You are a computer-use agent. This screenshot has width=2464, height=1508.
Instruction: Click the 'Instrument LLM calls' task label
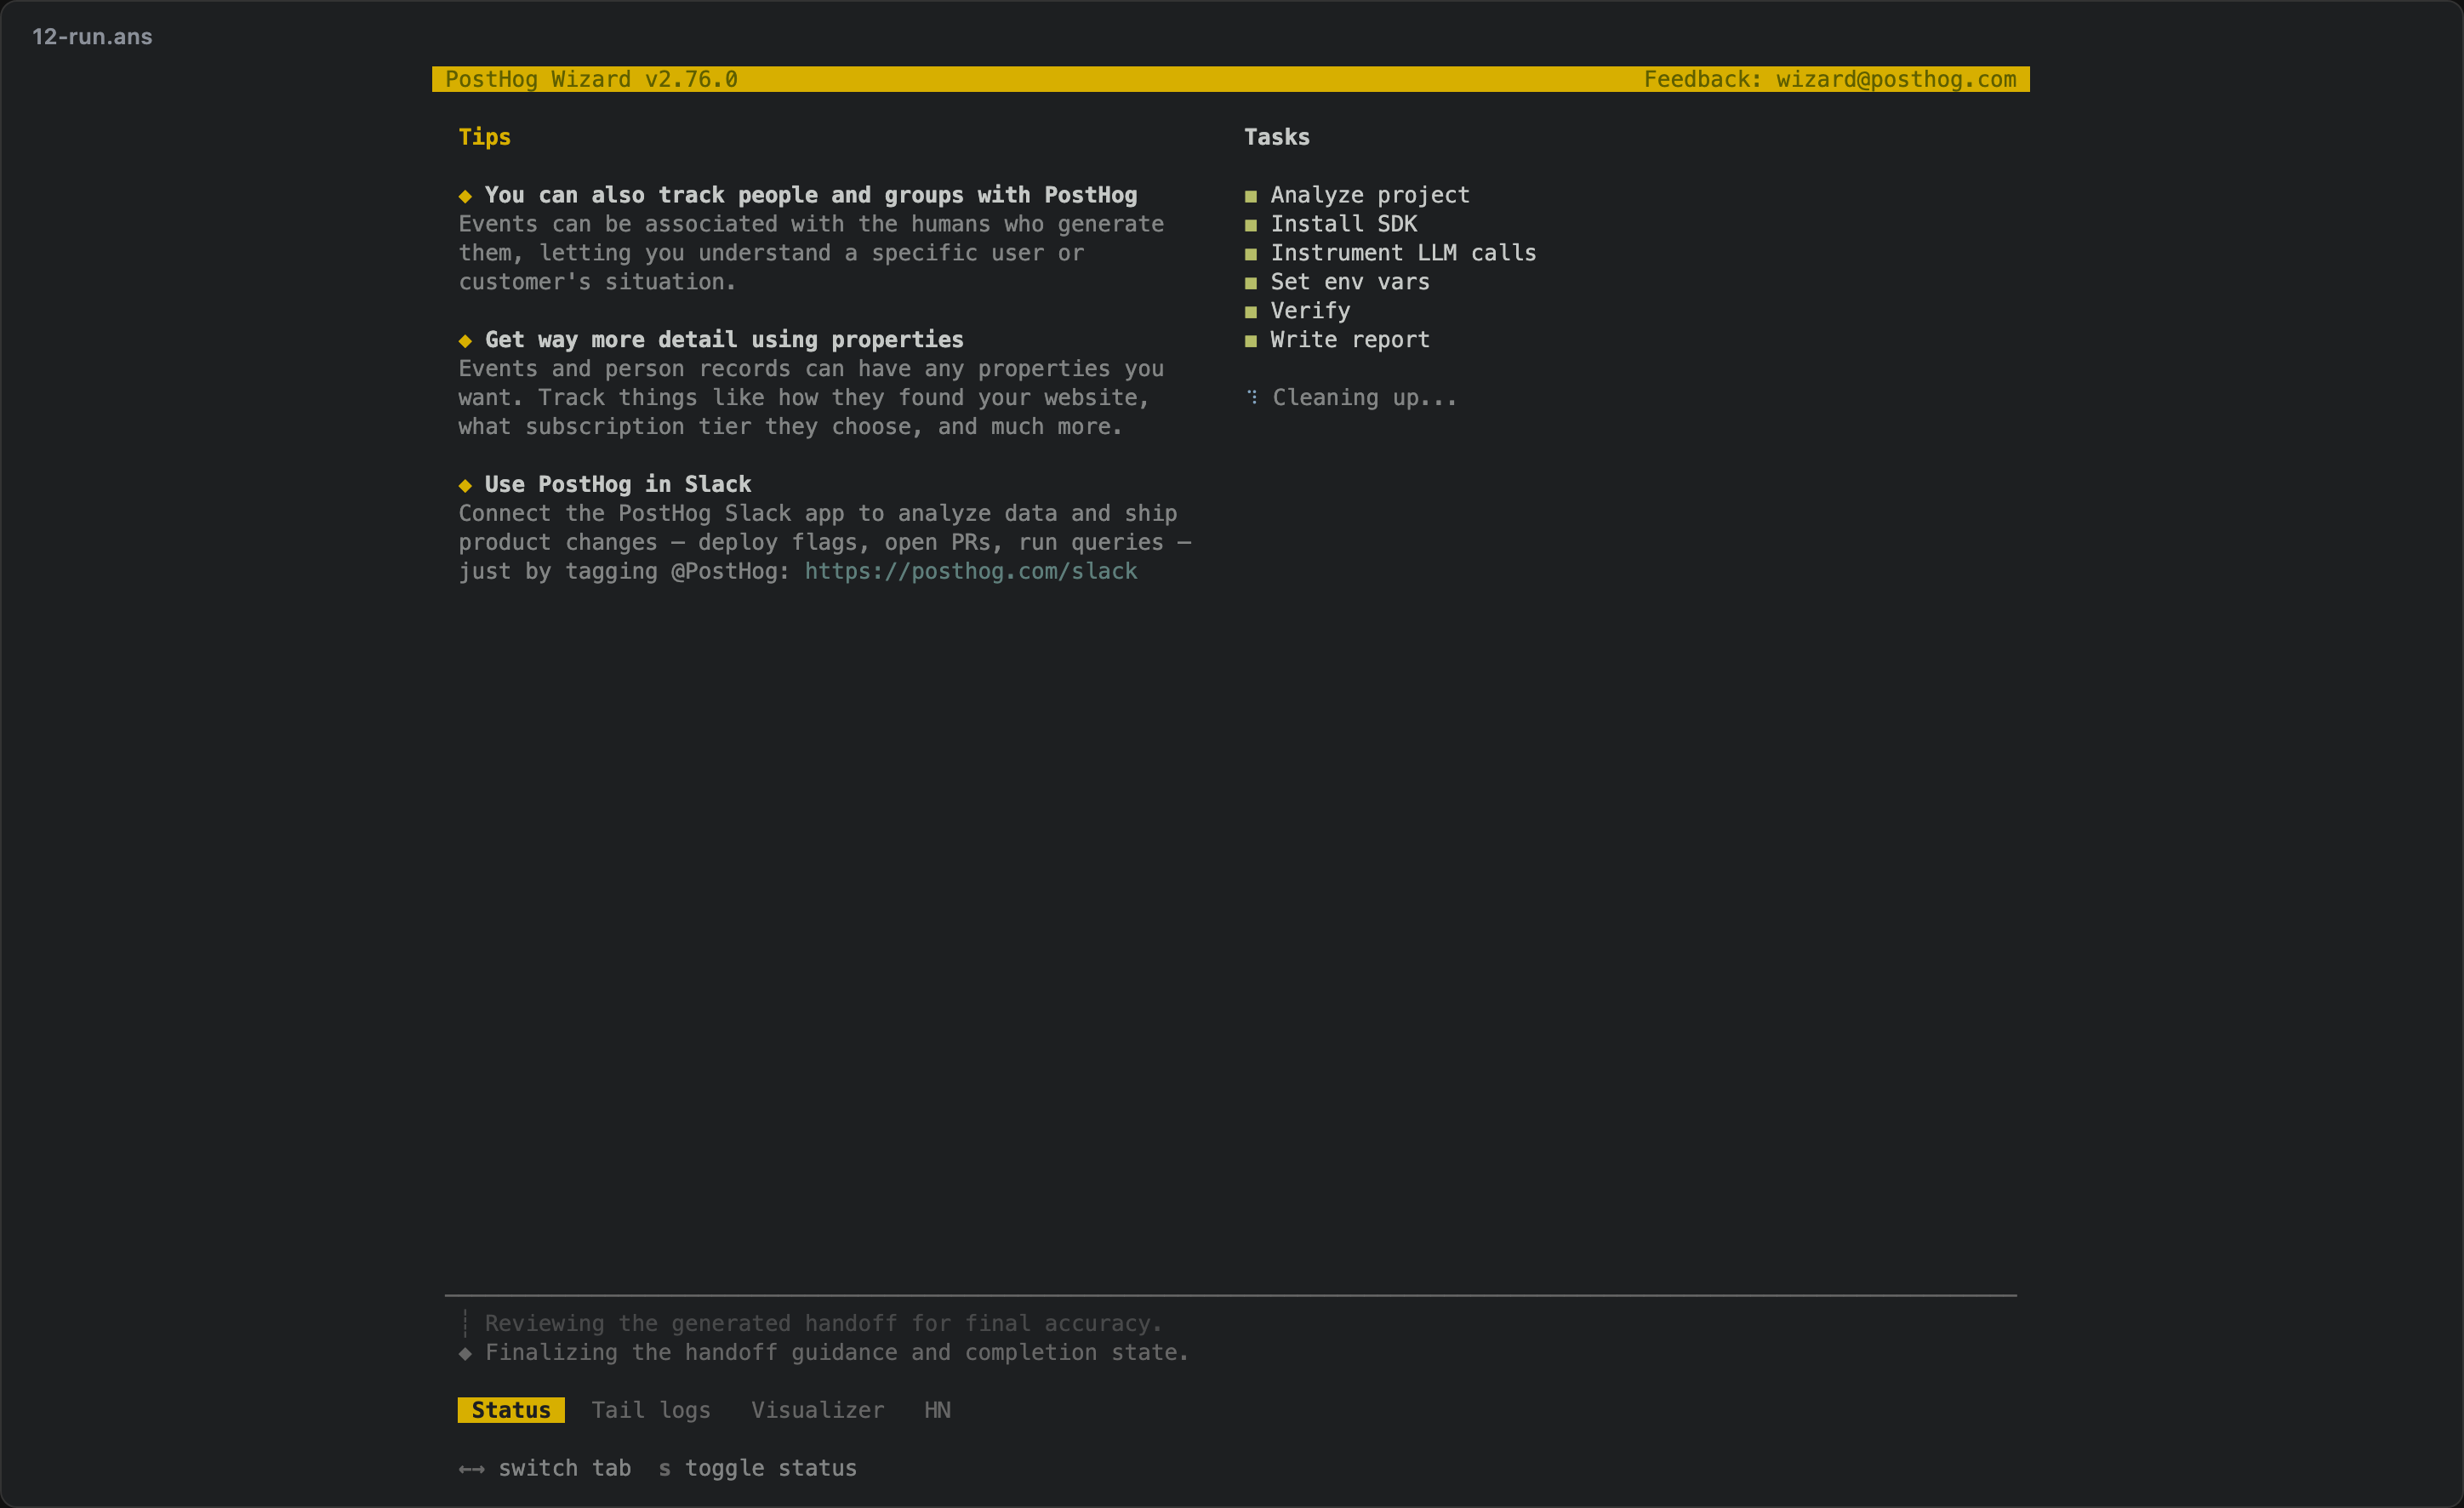point(1403,253)
